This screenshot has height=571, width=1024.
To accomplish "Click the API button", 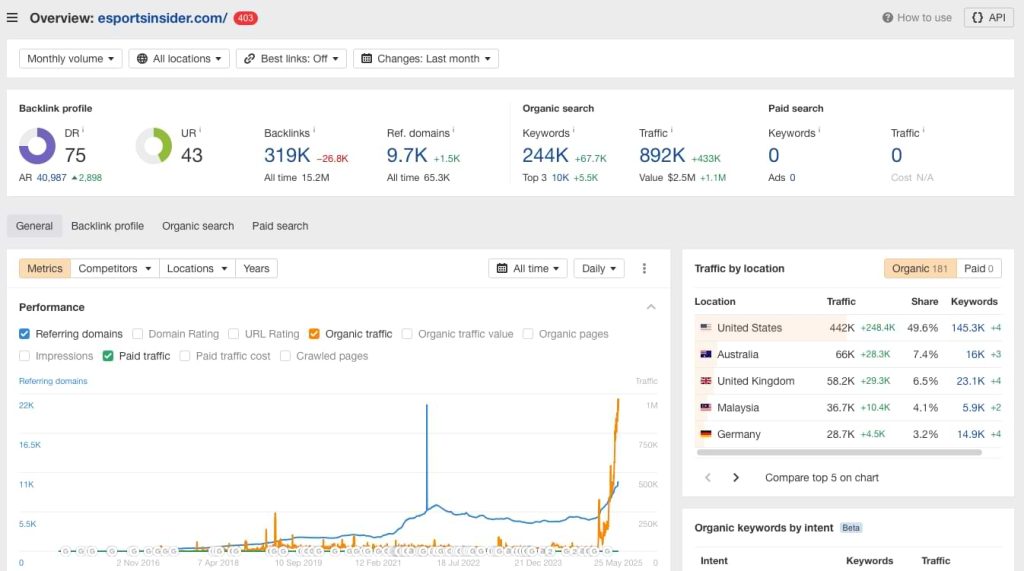I will (x=989, y=18).
